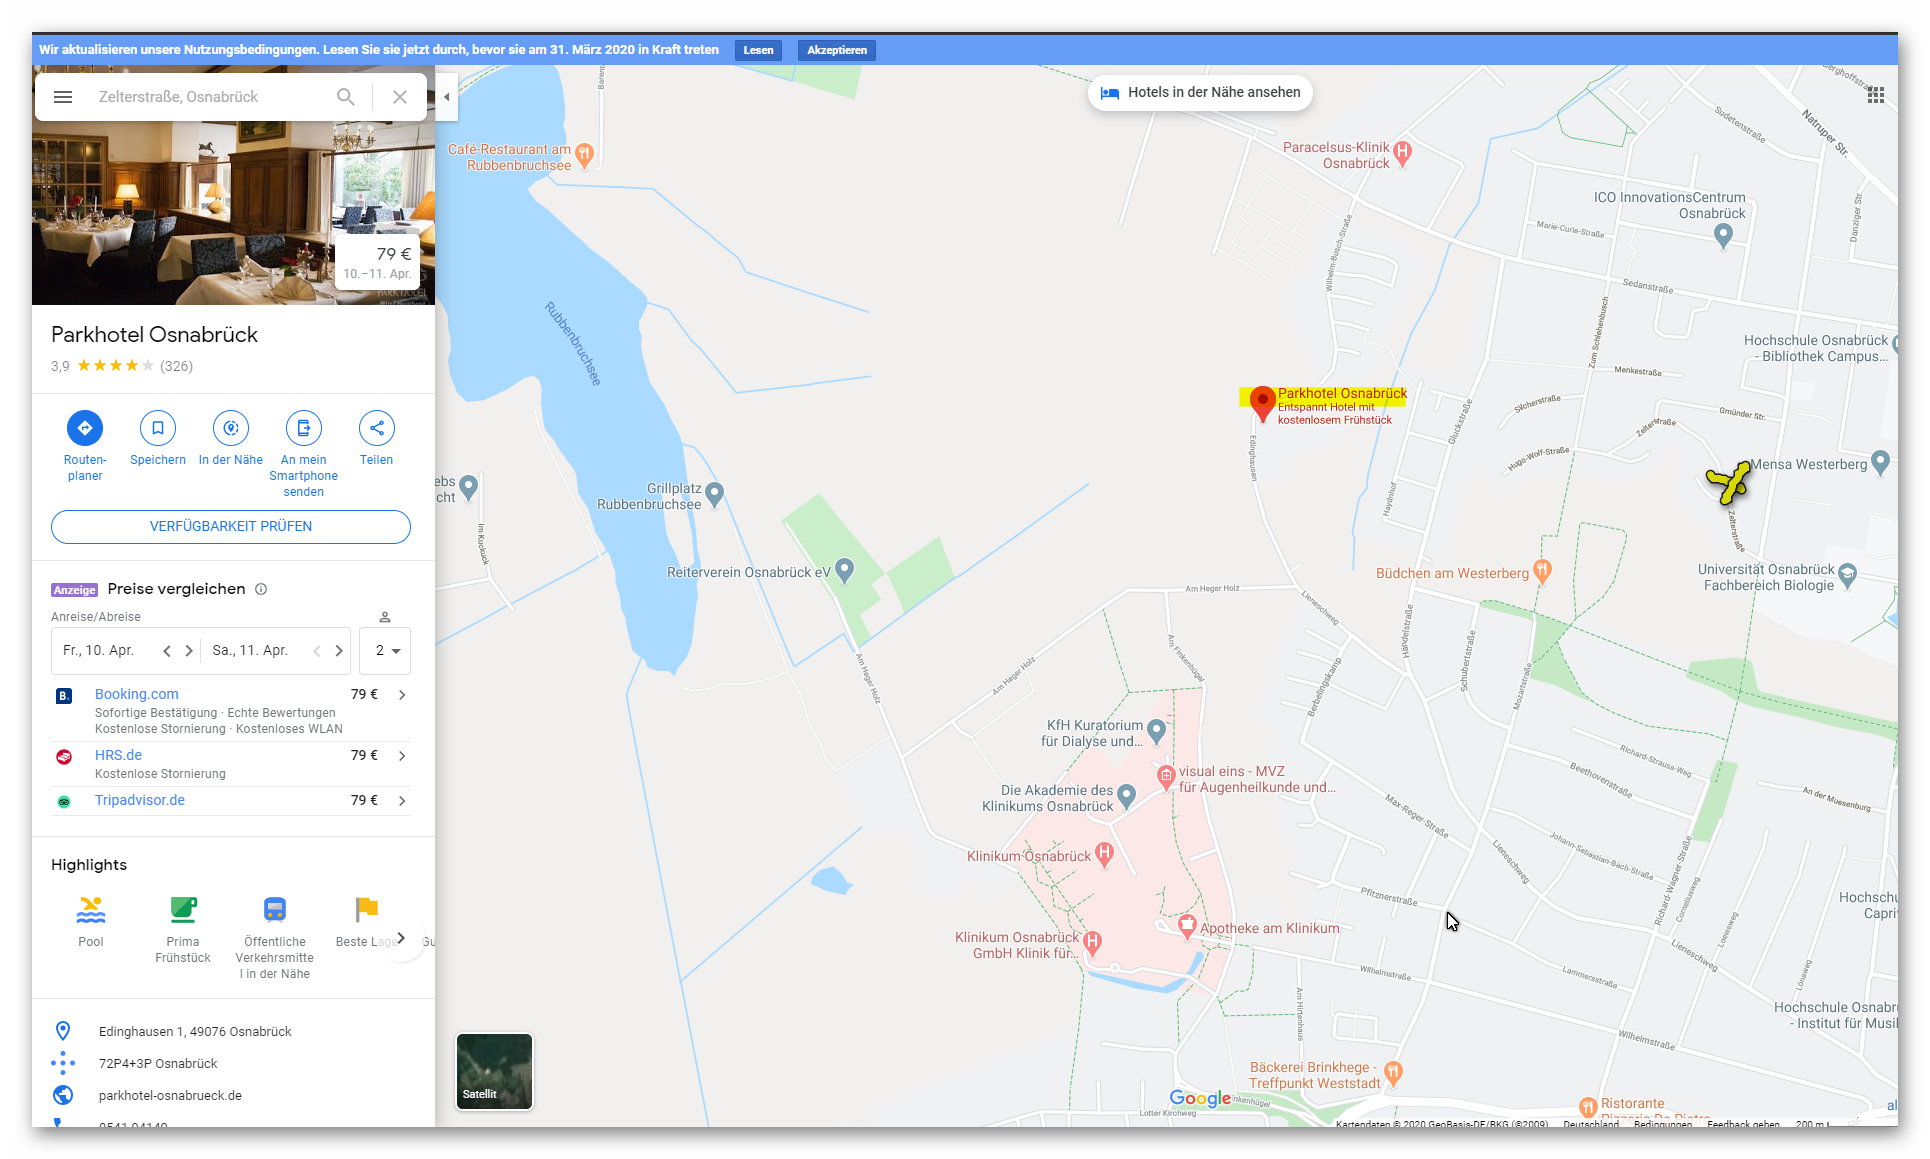Click Hotels in der Nähe ansehen

pos(1200,93)
